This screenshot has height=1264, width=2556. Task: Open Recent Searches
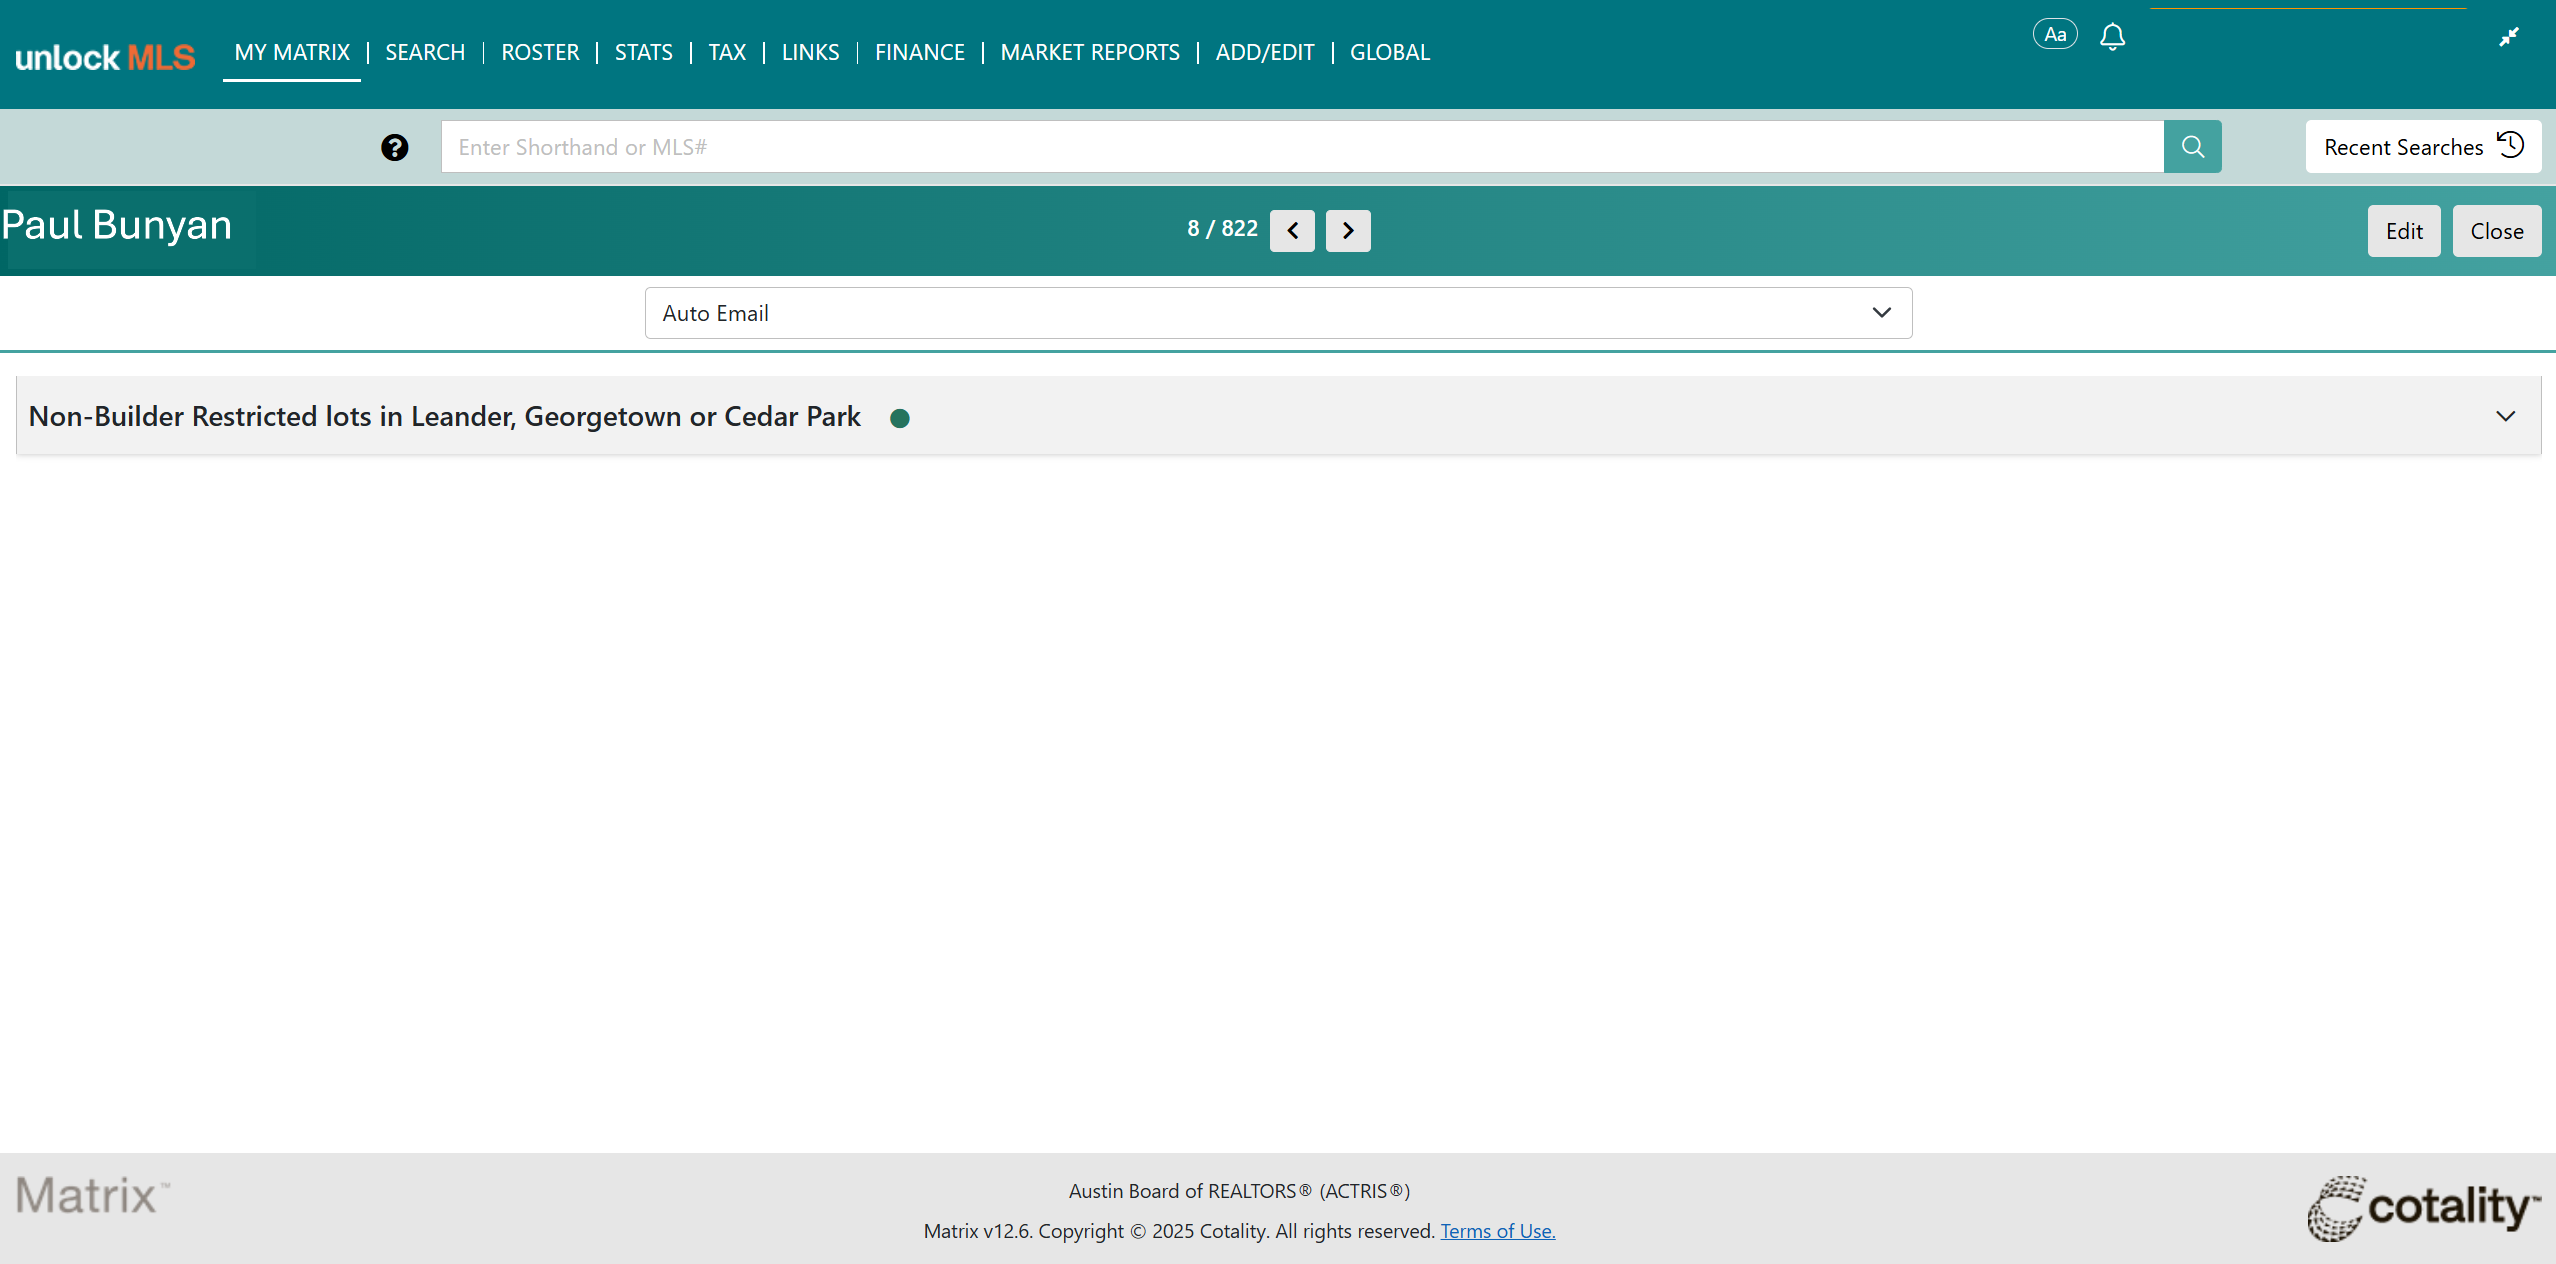pos(2423,147)
